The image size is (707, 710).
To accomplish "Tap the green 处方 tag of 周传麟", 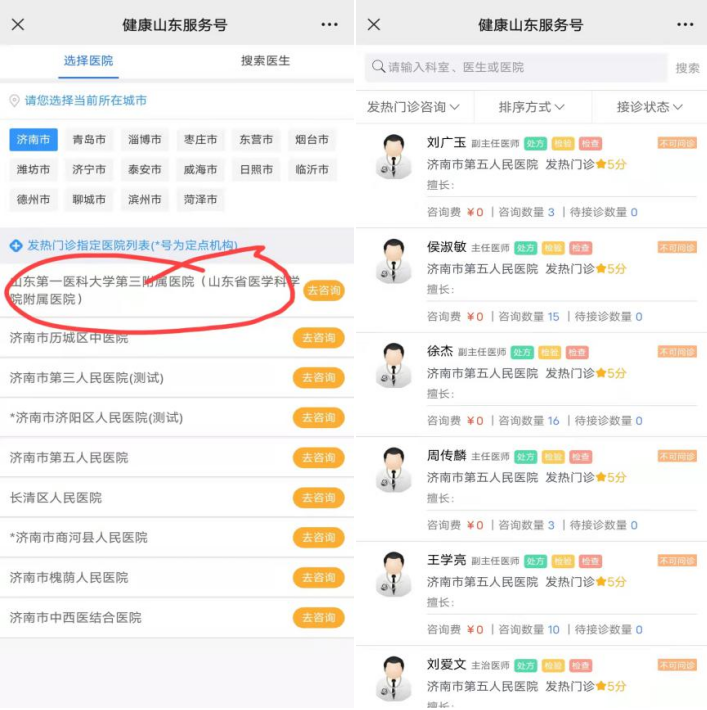I will click(525, 457).
